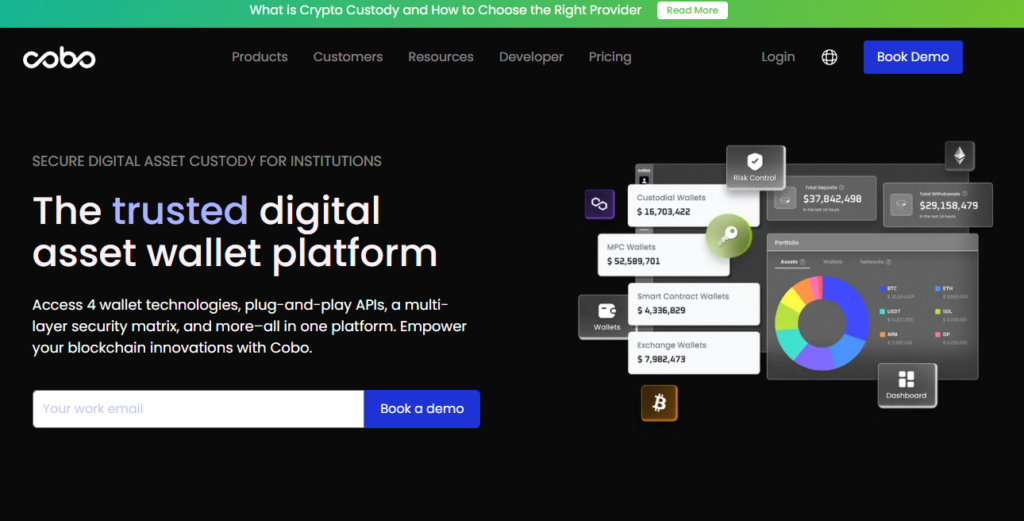The height and width of the screenshot is (521, 1024).
Task: Click the Login link
Action: coord(778,57)
